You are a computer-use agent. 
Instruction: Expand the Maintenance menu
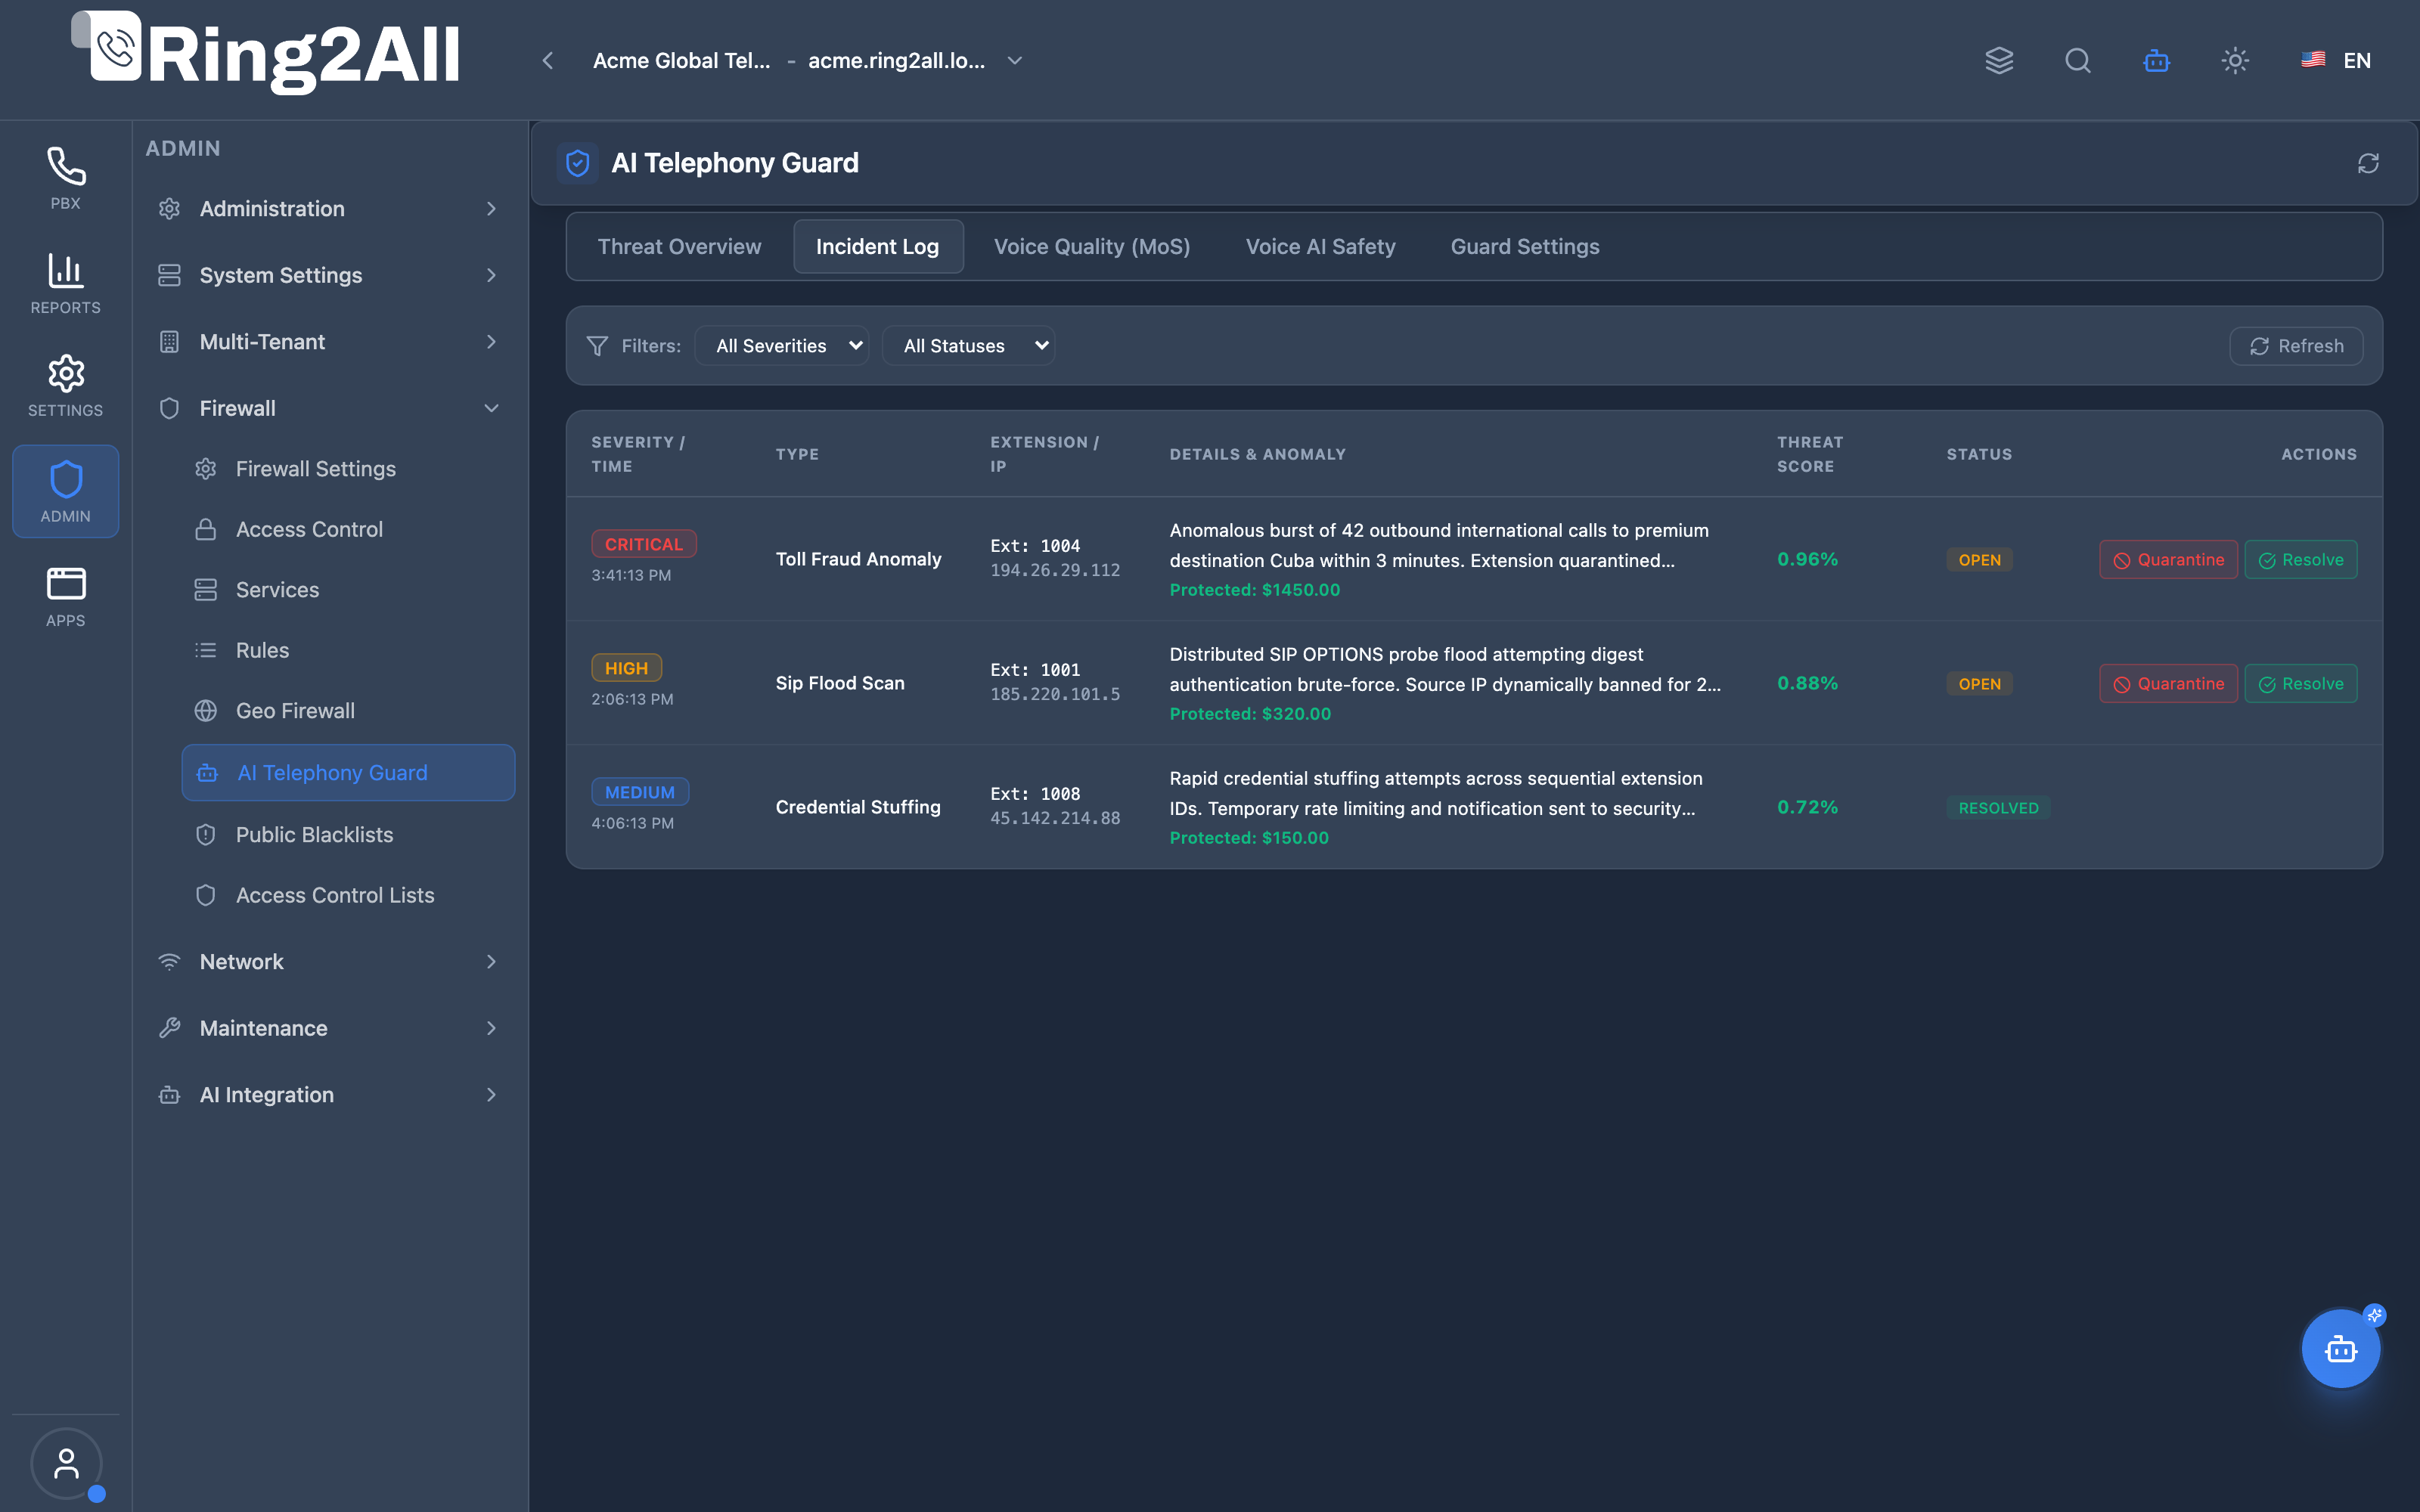coord(329,1028)
